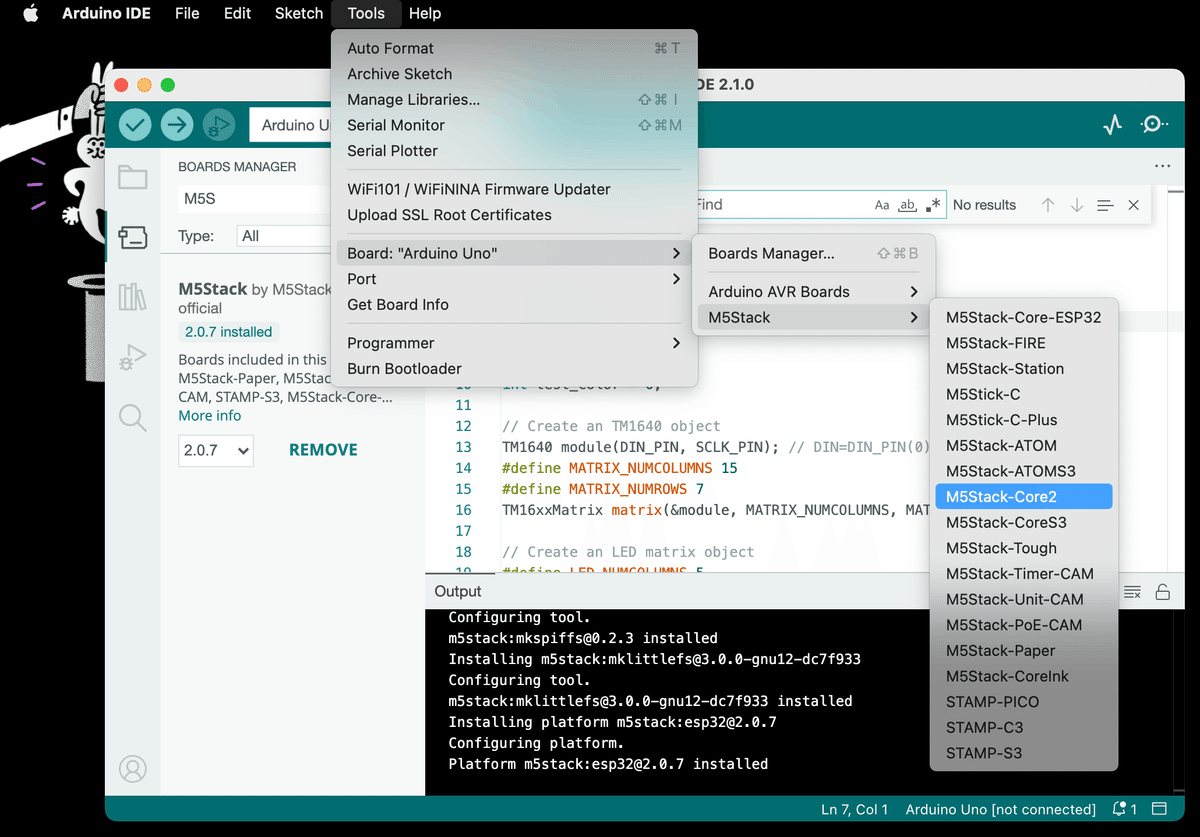Open the Debug sidebar icon
Image resolution: width=1200 pixels, height=837 pixels.
click(x=132, y=357)
